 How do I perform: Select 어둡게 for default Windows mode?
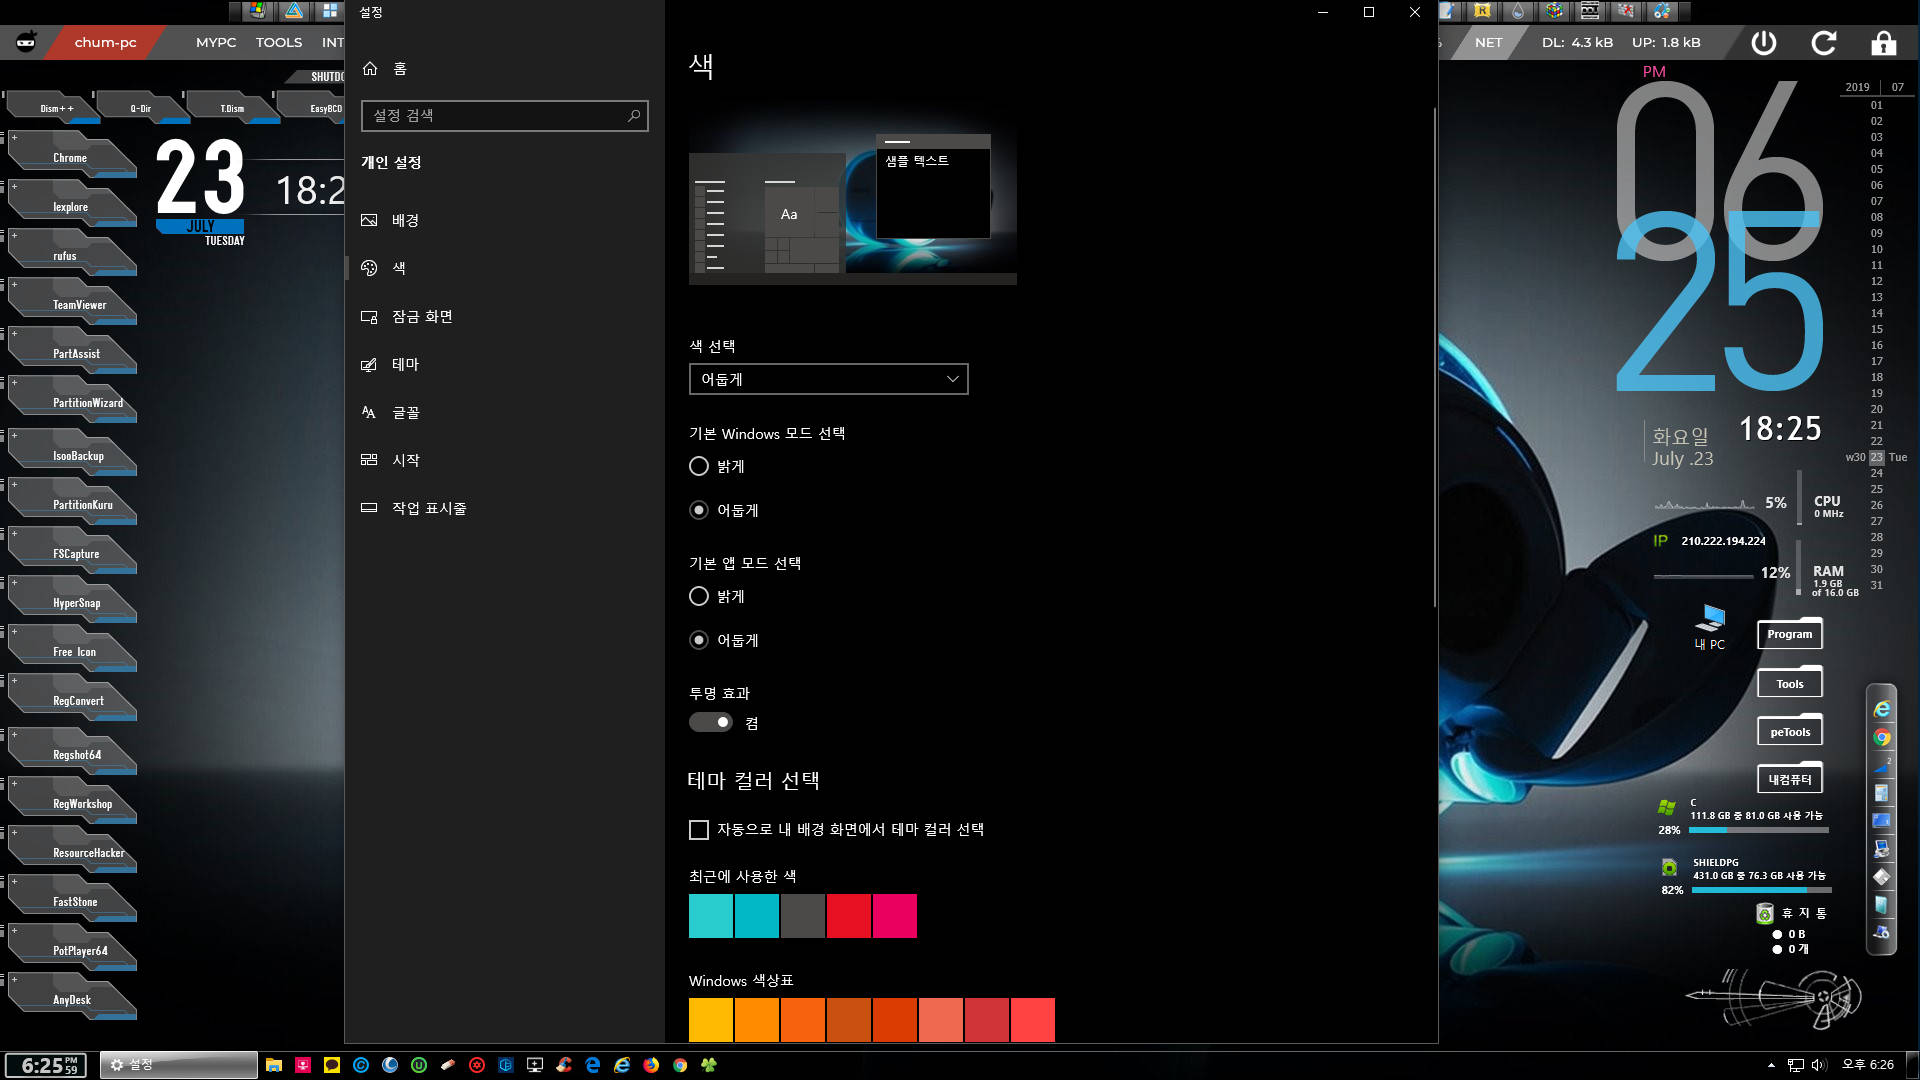(699, 510)
